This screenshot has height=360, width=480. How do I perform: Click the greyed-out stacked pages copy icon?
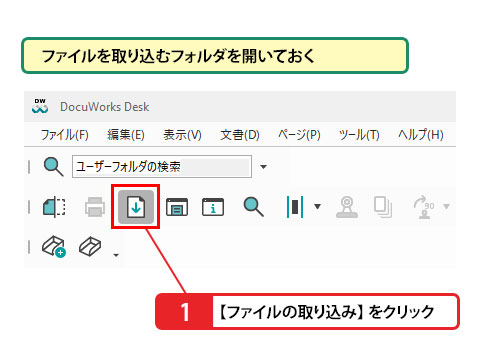click(x=383, y=207)
